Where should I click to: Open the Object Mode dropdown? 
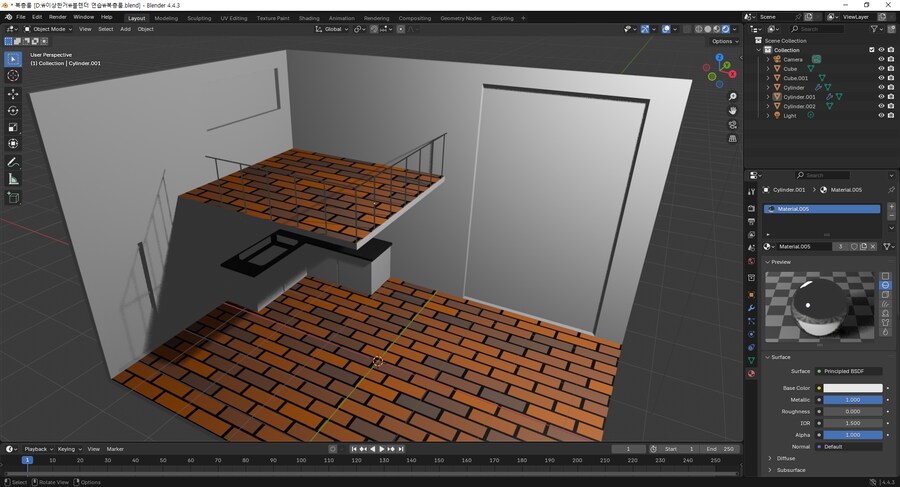point(50,29)
